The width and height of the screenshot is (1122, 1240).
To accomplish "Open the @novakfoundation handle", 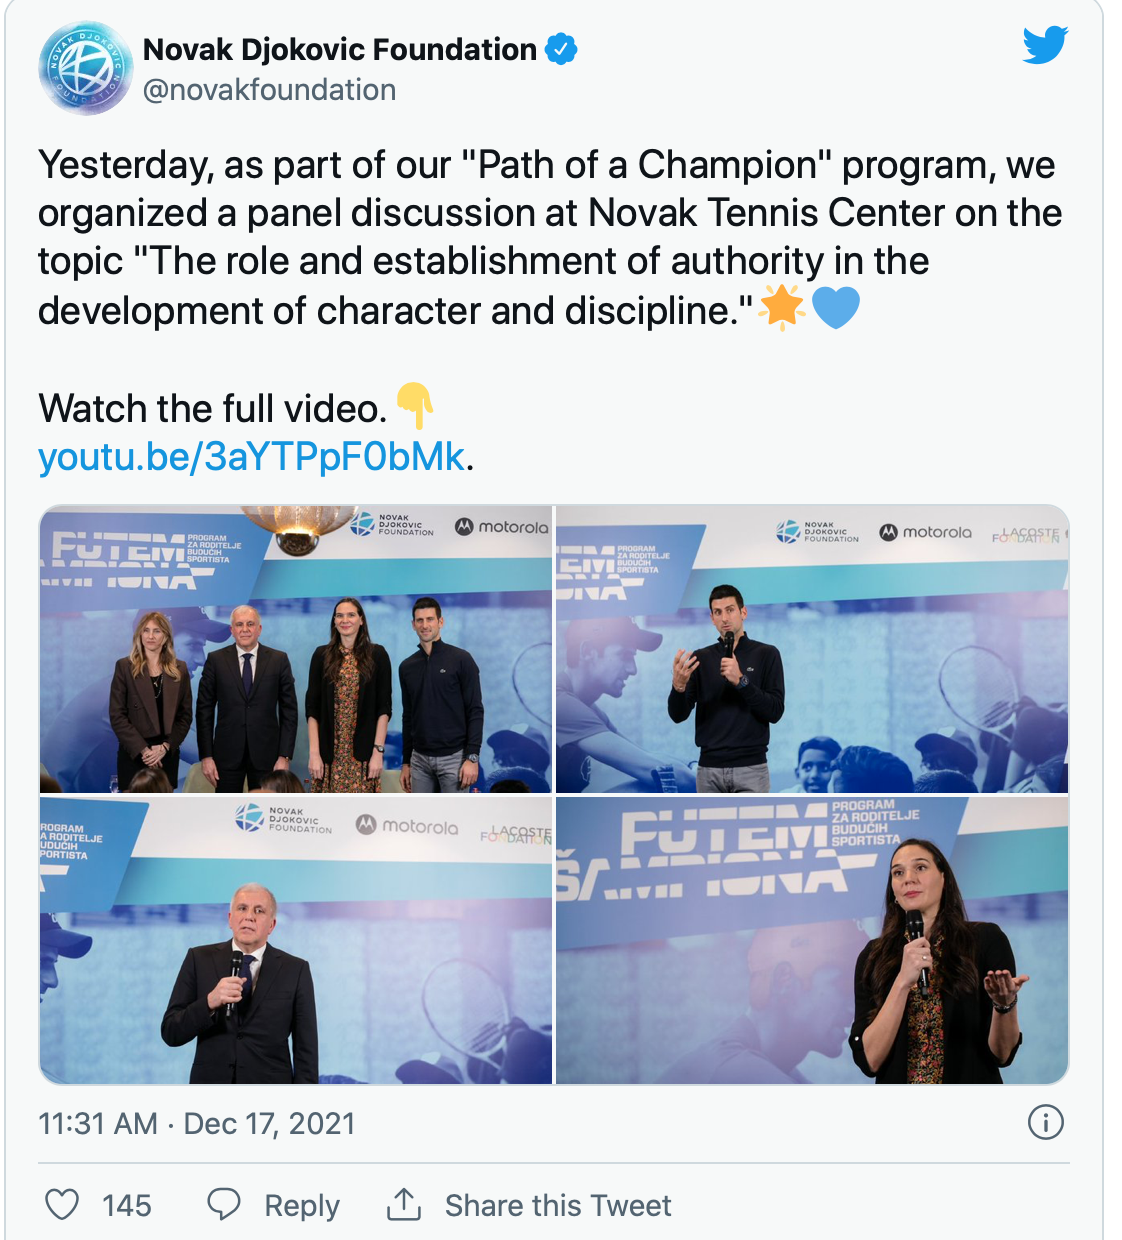I will (269, 90).
